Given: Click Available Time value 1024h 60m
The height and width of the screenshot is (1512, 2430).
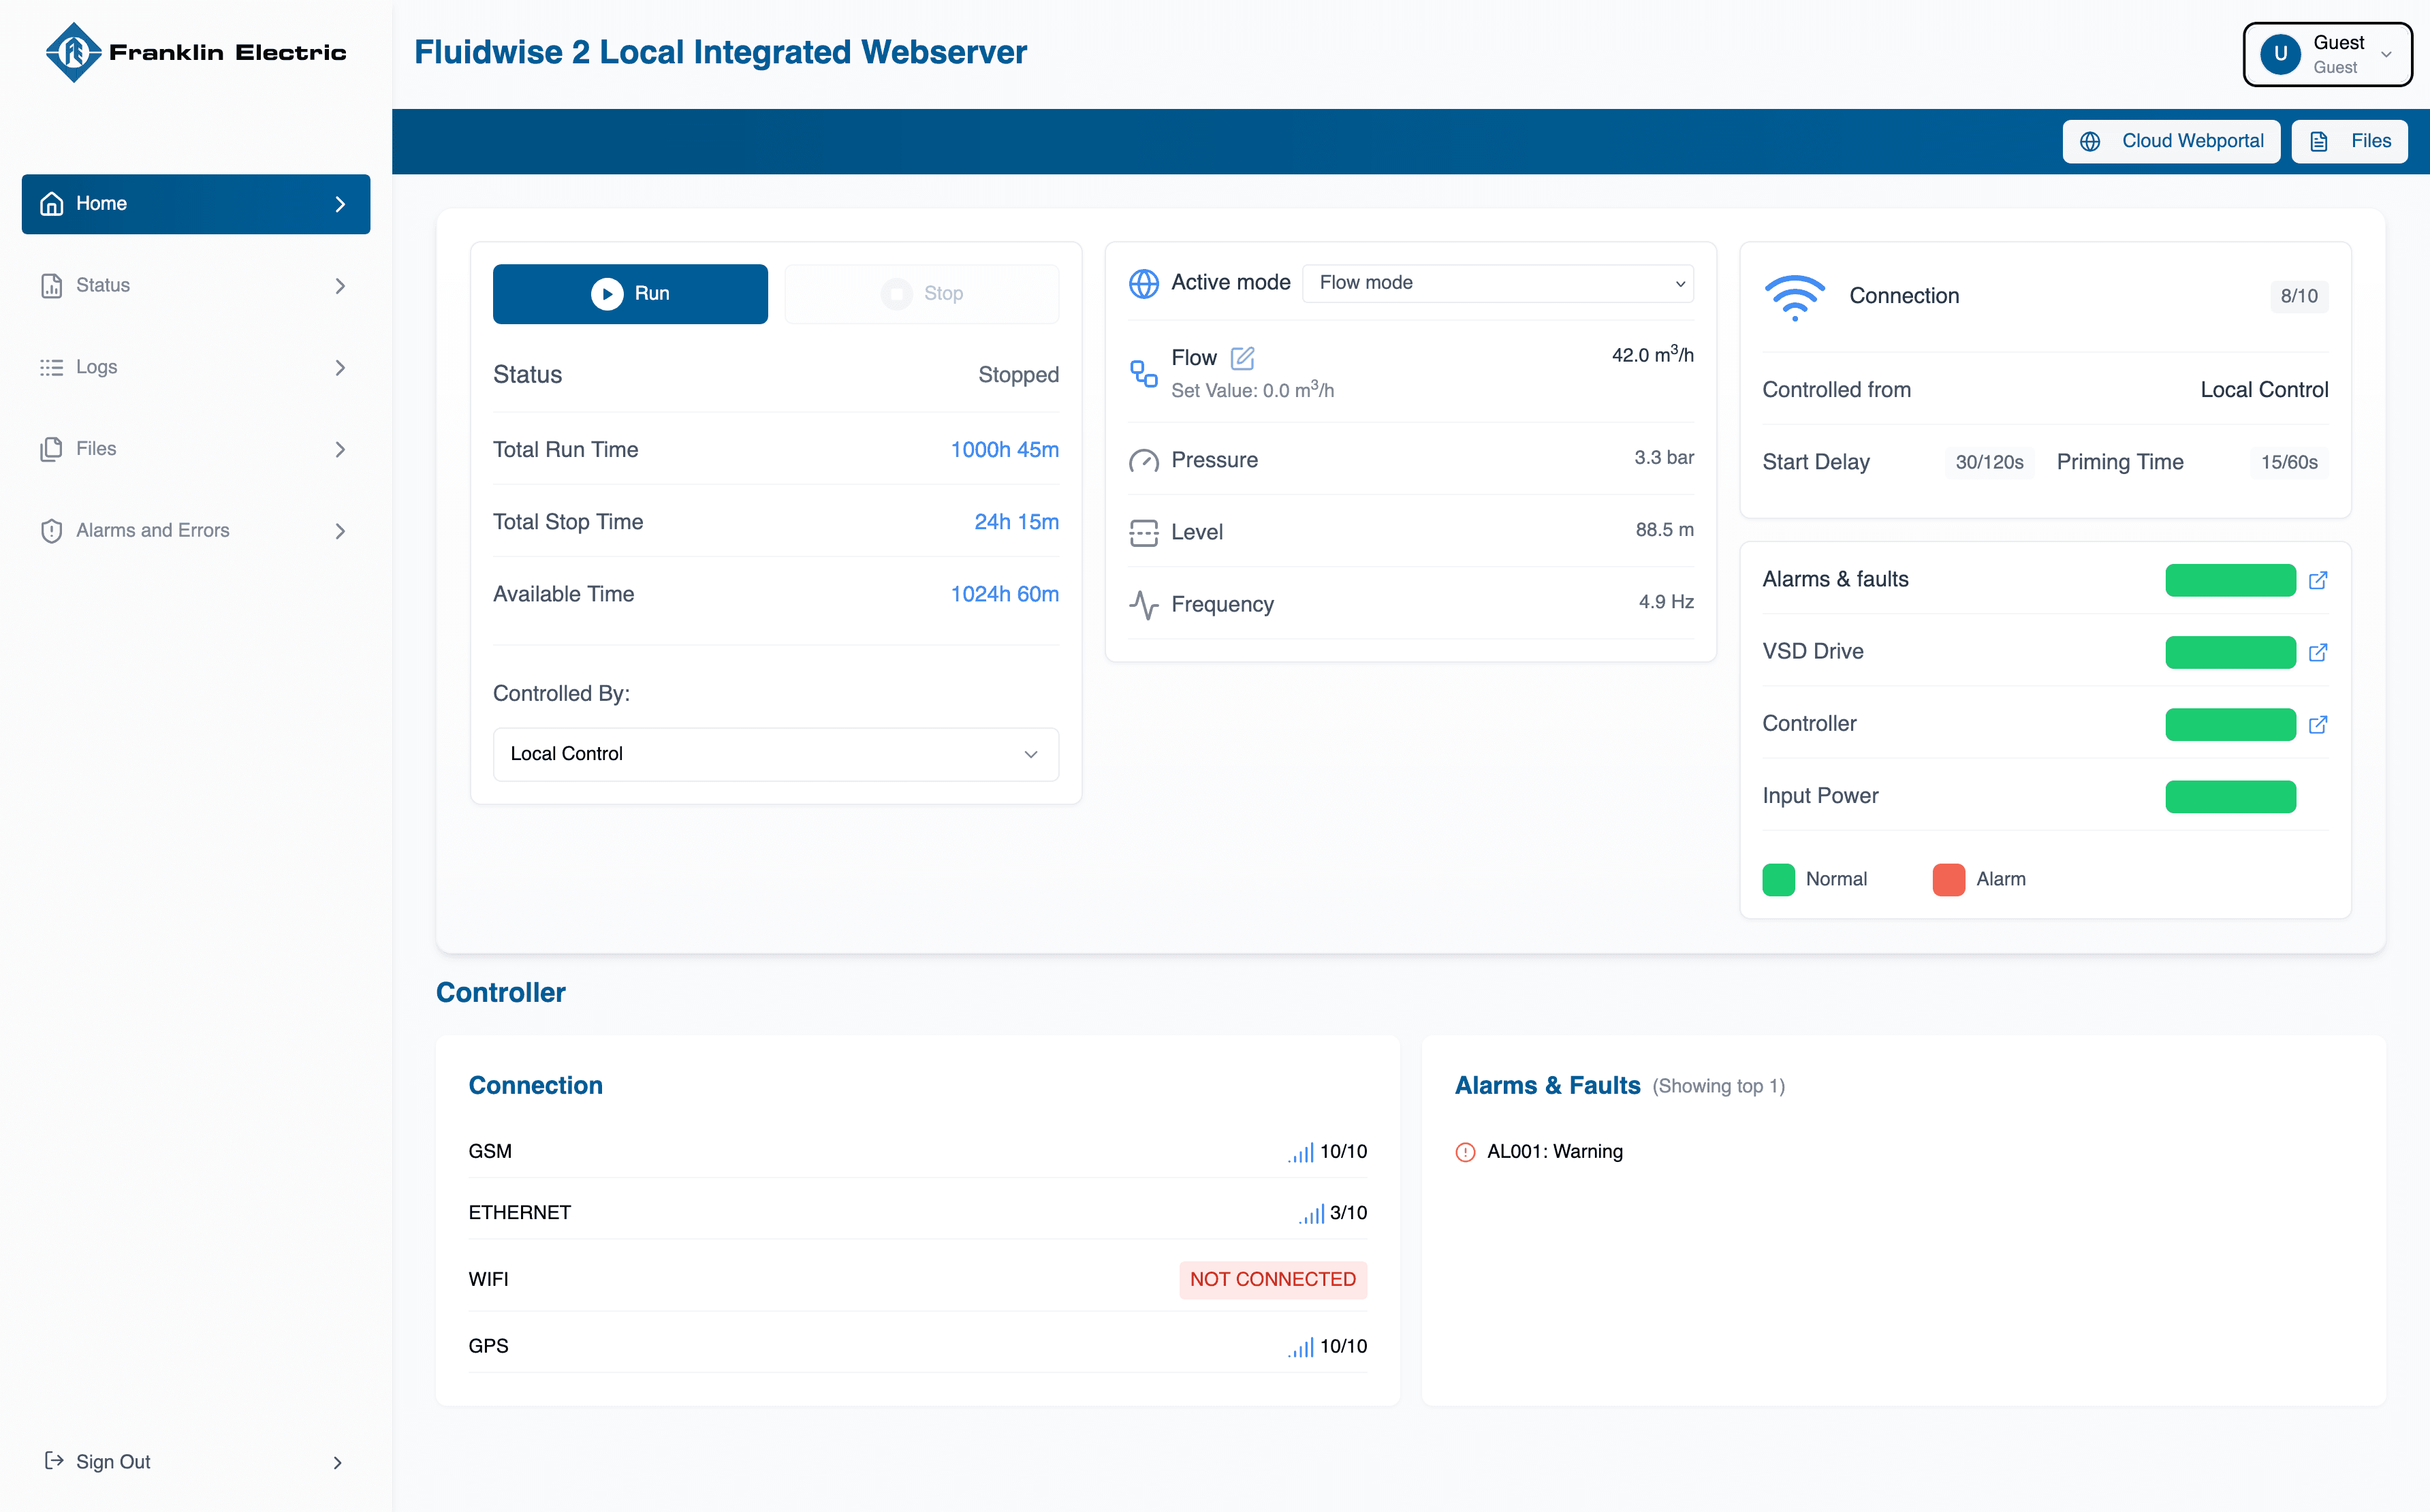Looking at the screenshot, I should (x=1004, y=594).
